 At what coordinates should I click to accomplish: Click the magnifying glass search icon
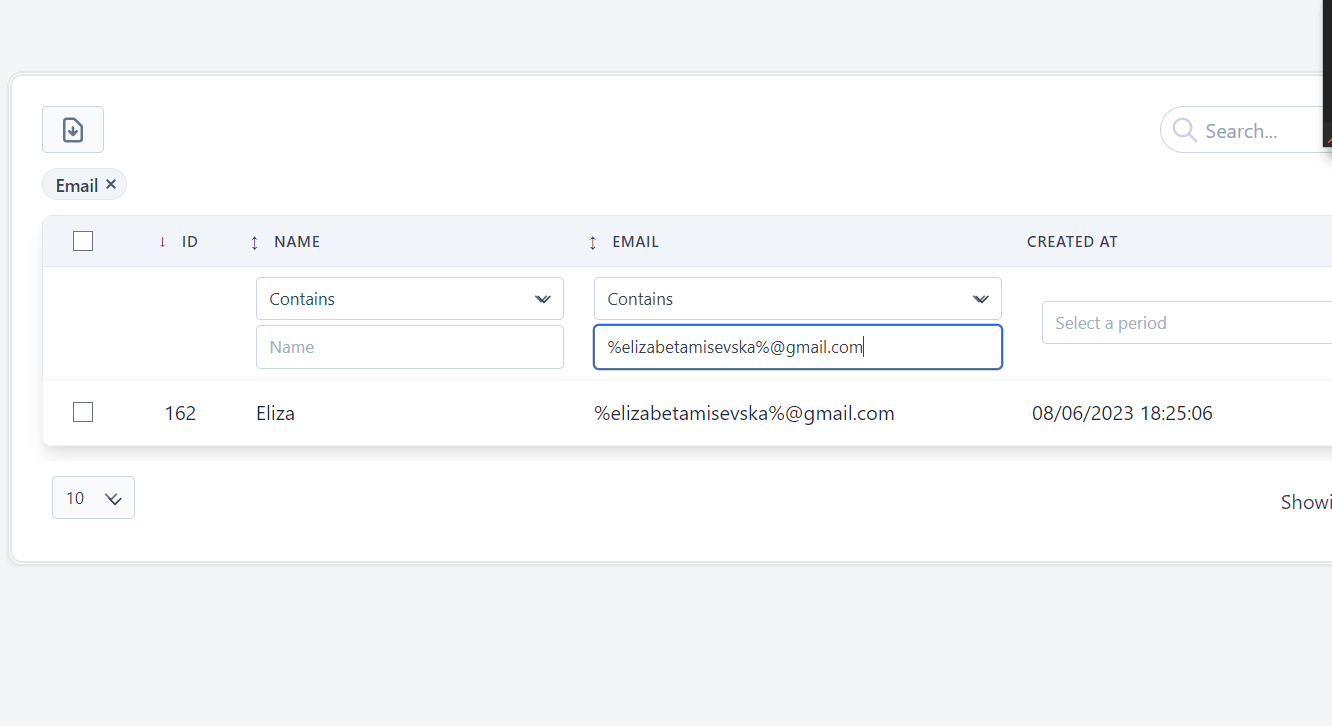(1184, 130)
